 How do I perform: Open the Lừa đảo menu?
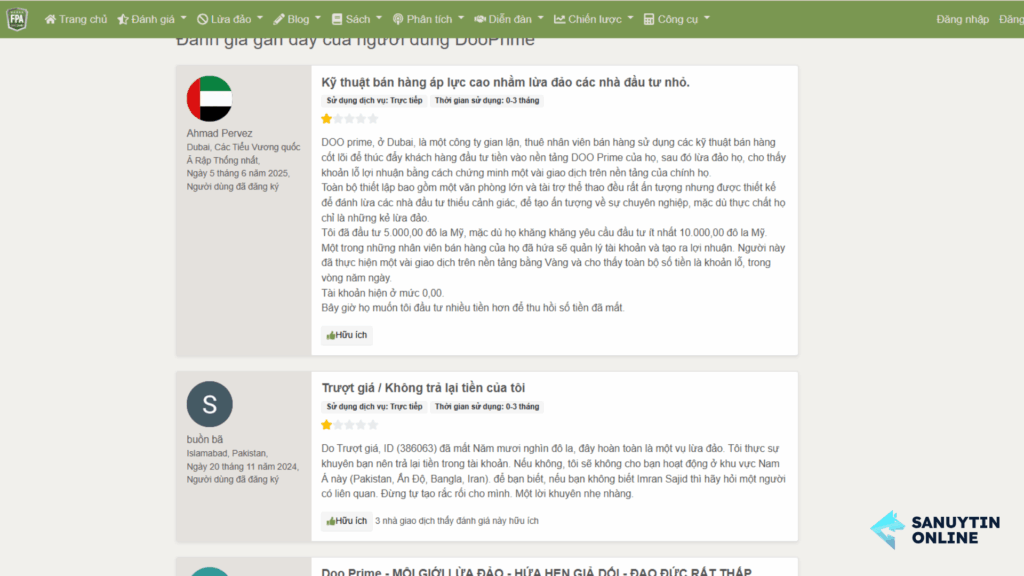pyautogui.click(x=230, y=20)
